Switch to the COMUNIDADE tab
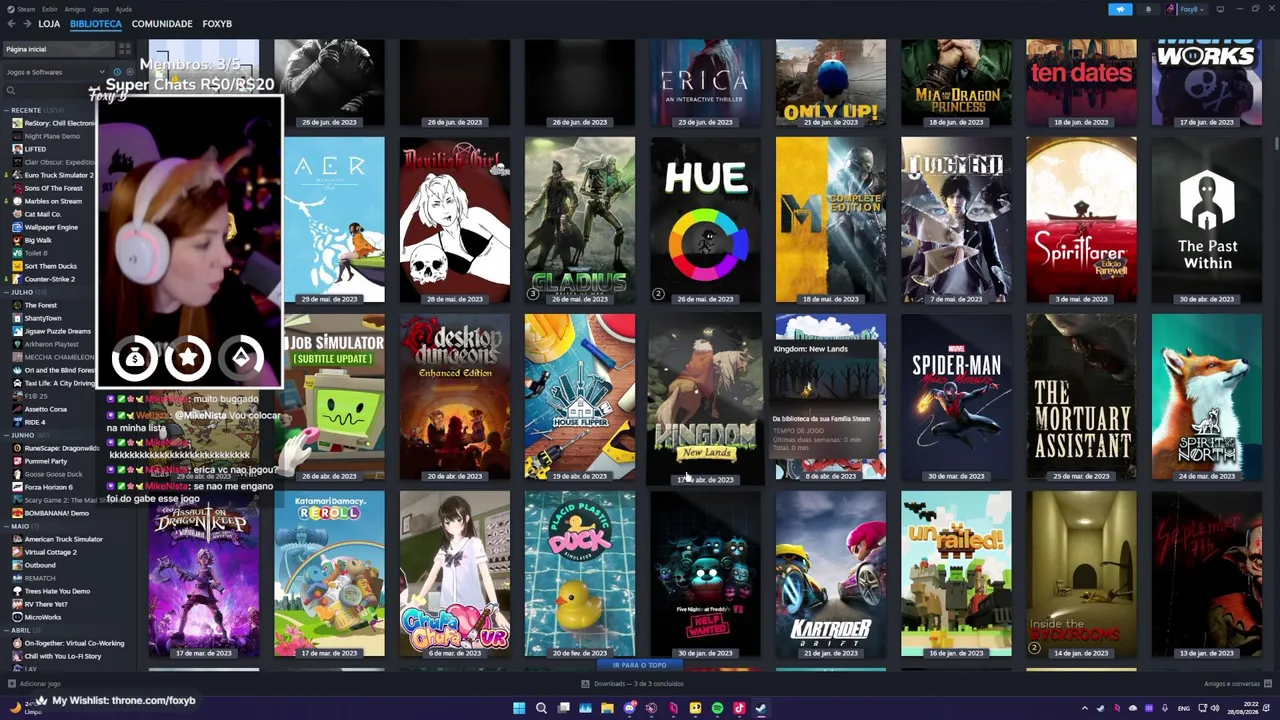The height and width of the screenshot is (720, 1280). pyautogui.click(x=162, y=23)
